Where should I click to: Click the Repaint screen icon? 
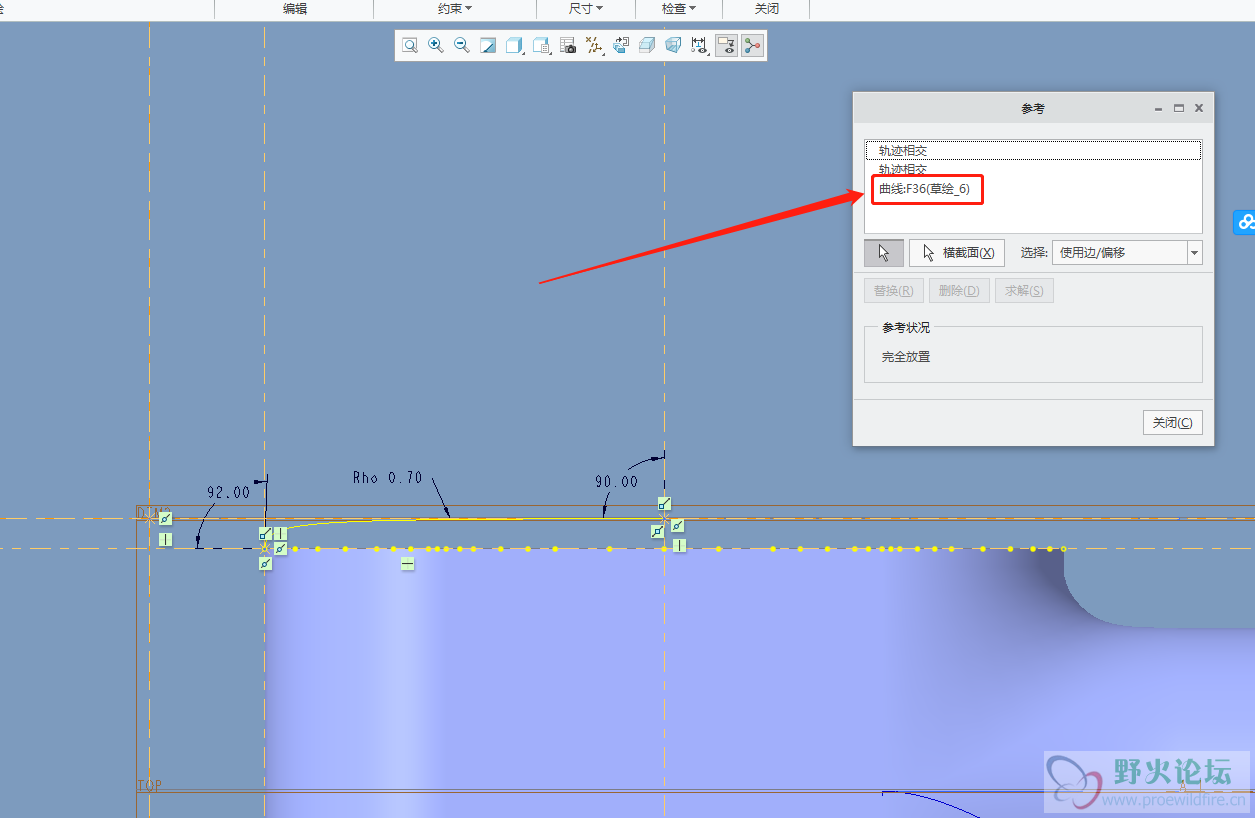point(488,45)
